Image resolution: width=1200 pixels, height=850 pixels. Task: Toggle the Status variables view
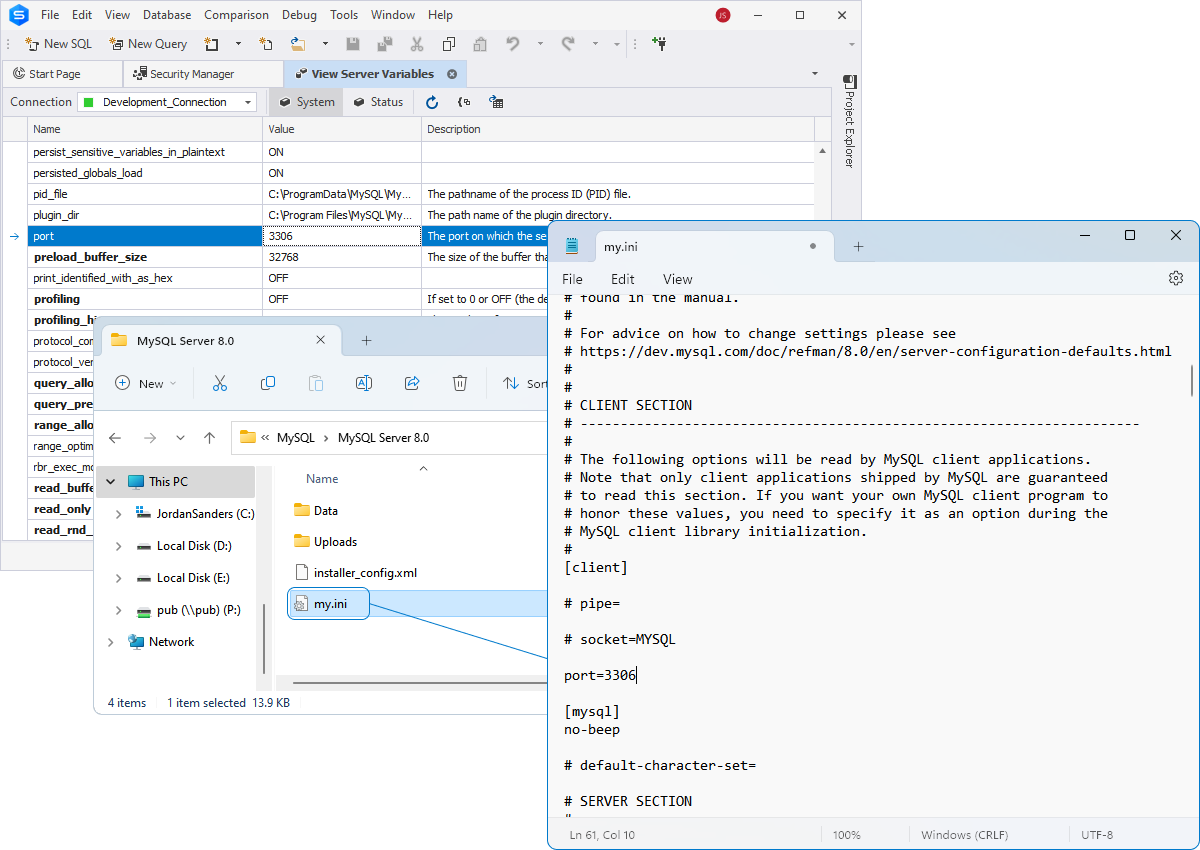[378, 102]
